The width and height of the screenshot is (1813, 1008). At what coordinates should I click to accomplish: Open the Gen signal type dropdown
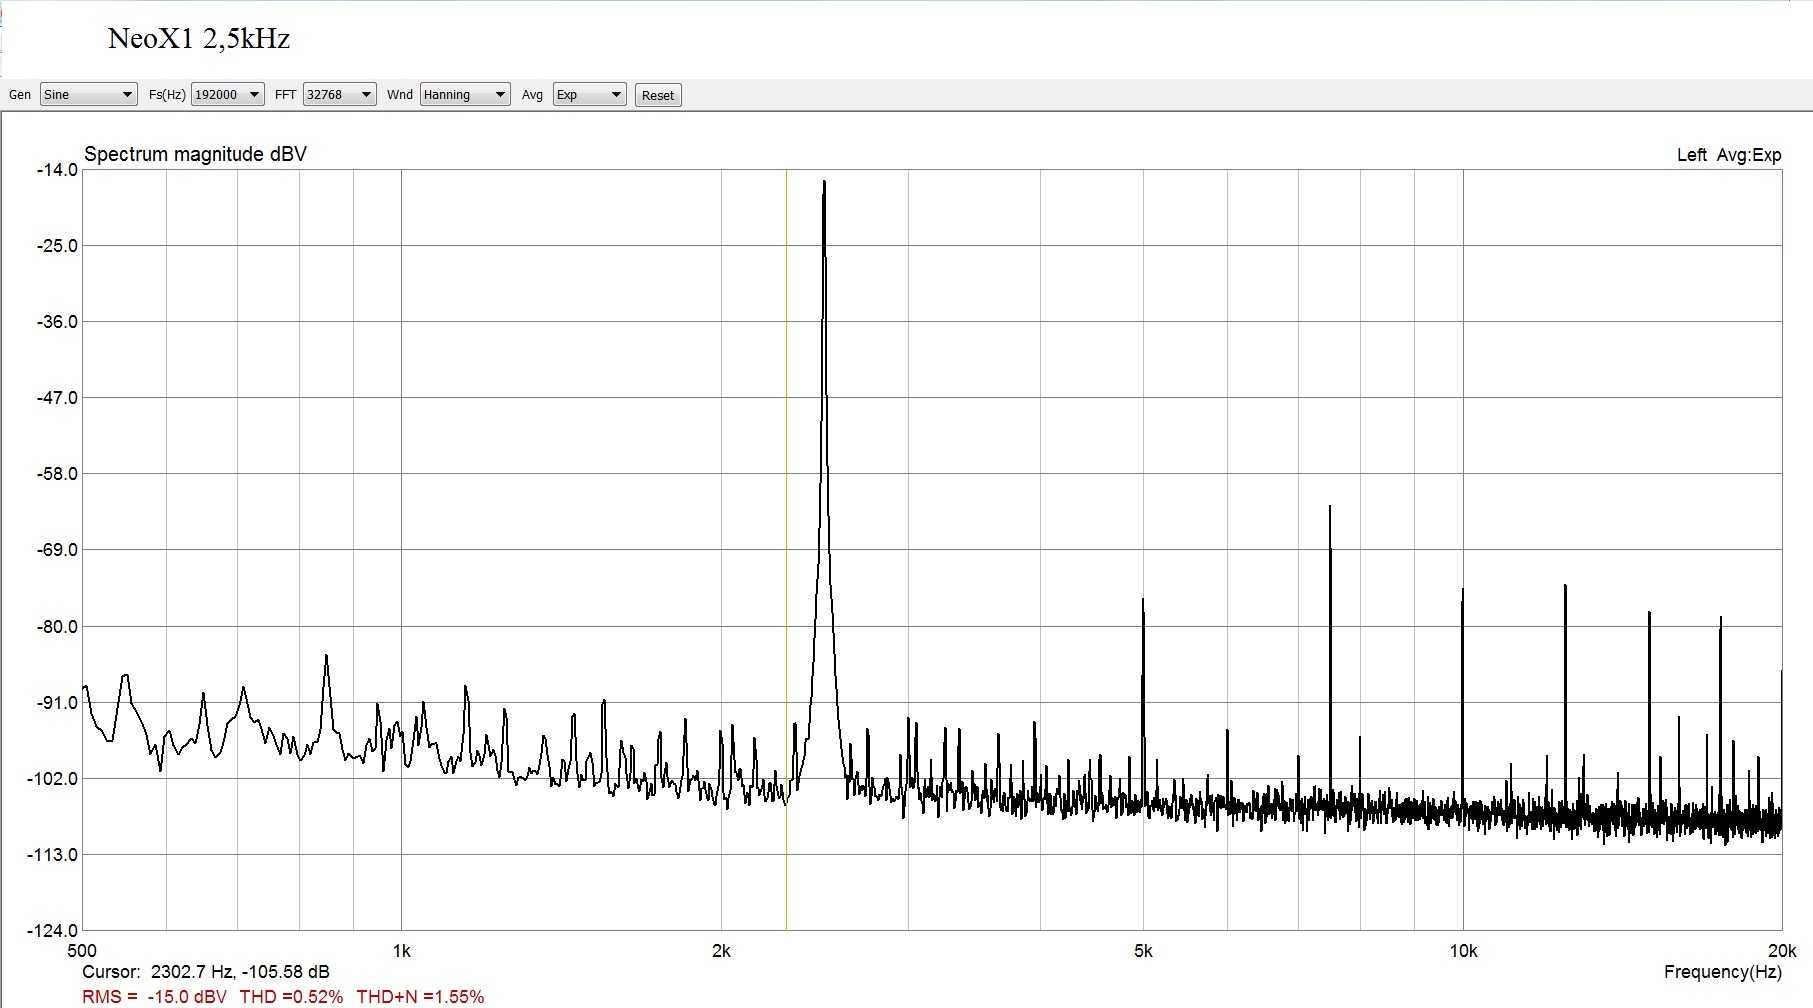click(x=88, y=95)
